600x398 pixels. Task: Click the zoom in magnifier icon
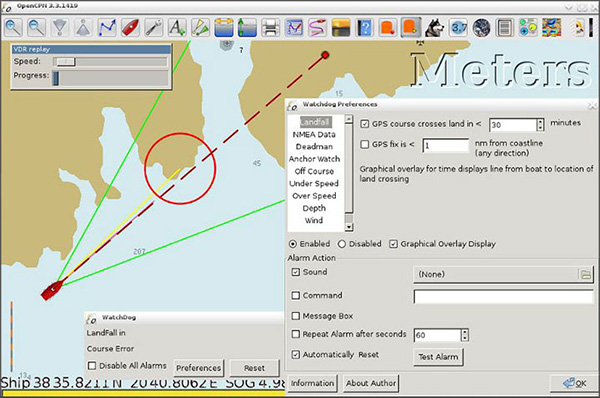(x=13, y=28)
